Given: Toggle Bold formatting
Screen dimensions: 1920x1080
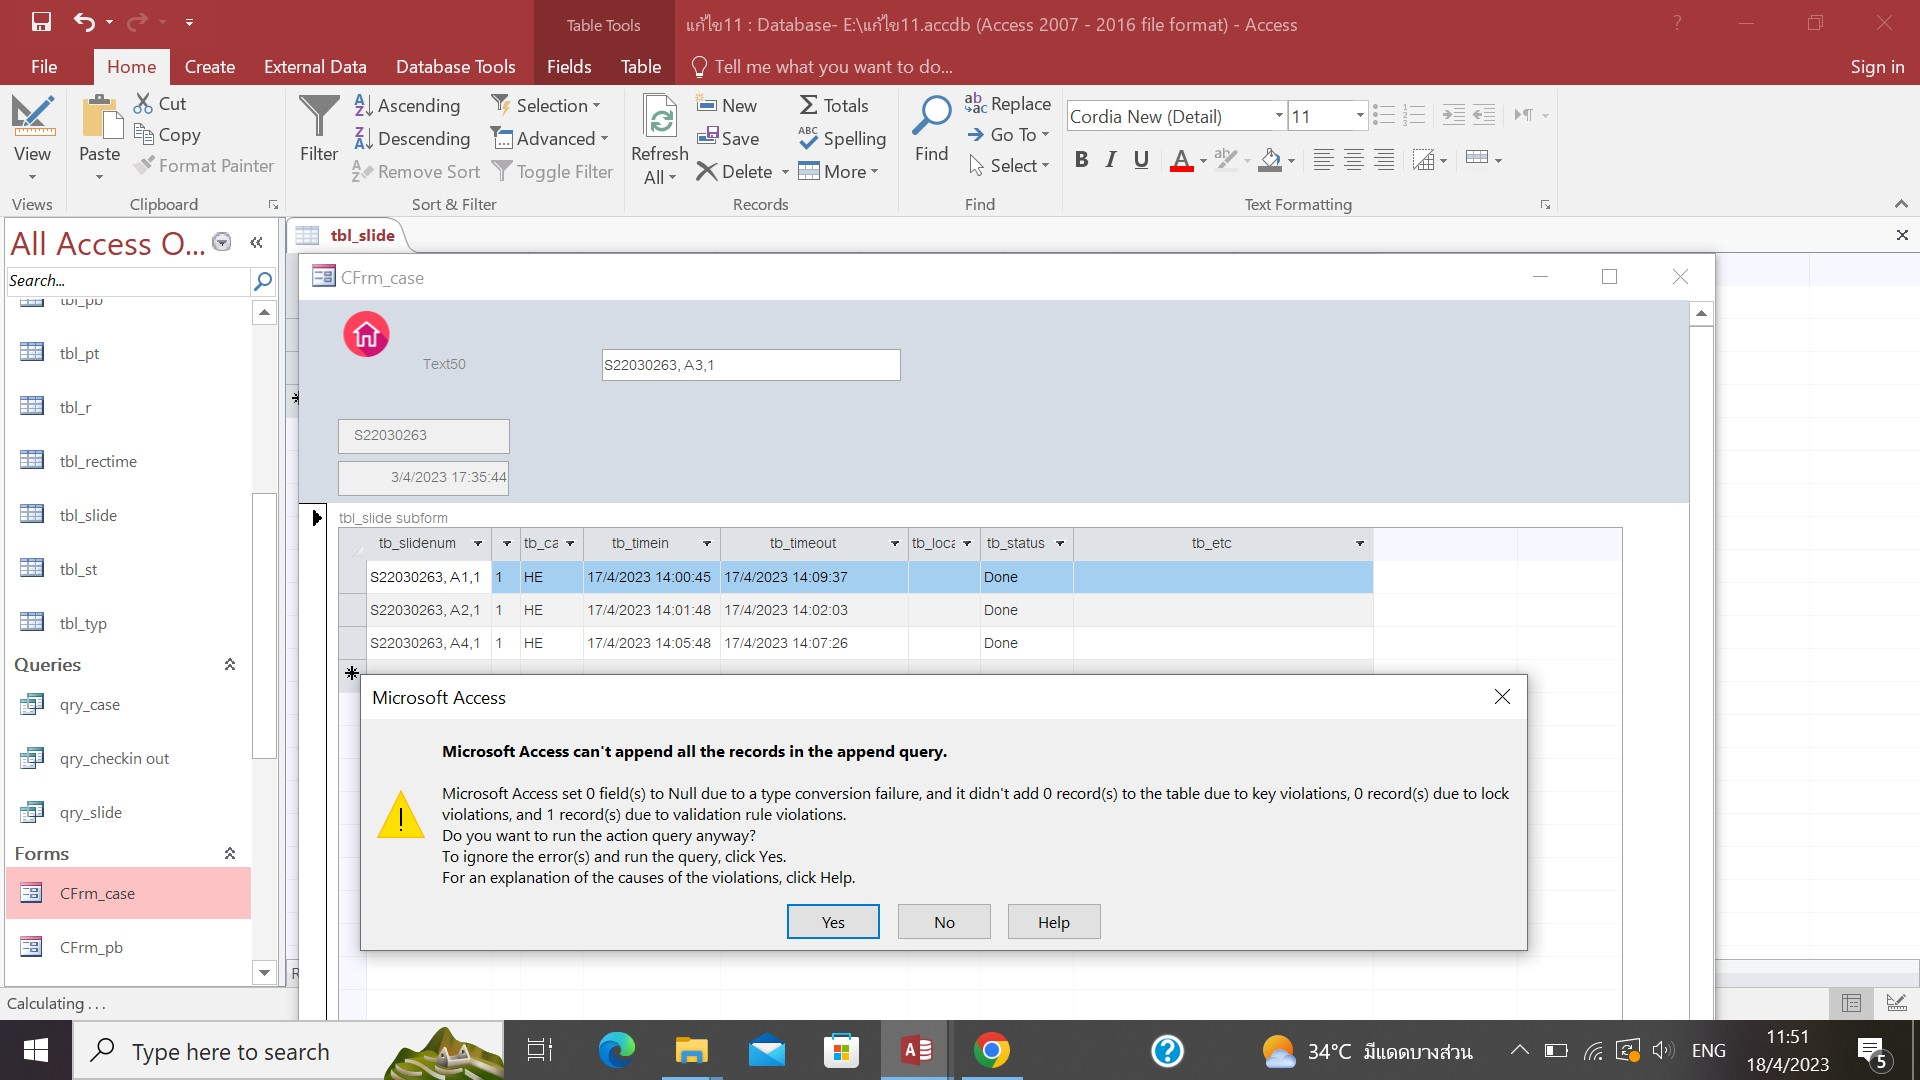Looking at the screenshot, I should click(1081, 159).
